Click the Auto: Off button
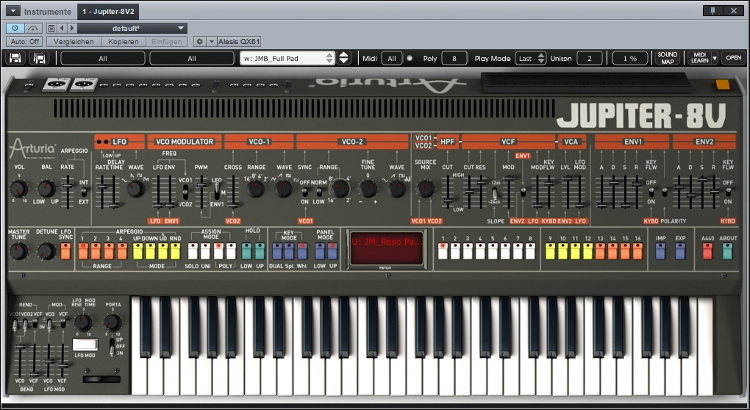 (x=25, y=42)
